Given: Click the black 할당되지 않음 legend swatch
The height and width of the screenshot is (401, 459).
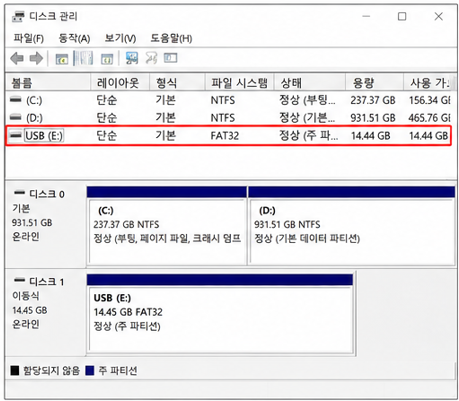Looking at the screenshot, I should 15,370.
